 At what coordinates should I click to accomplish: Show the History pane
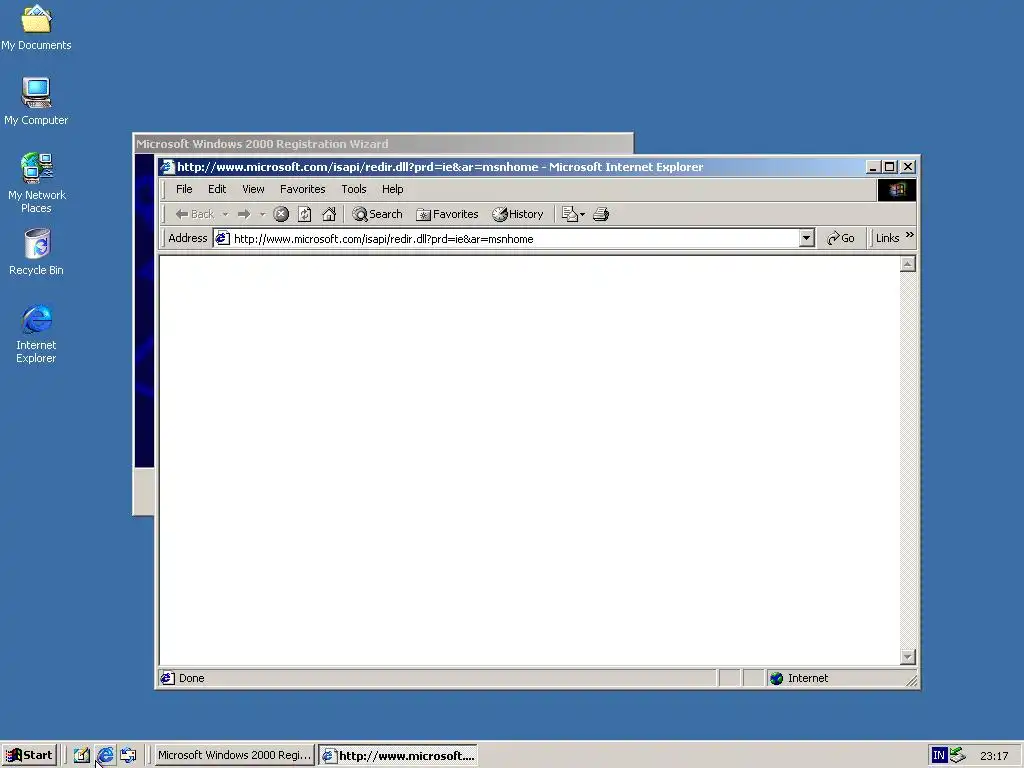pos(518,214)
